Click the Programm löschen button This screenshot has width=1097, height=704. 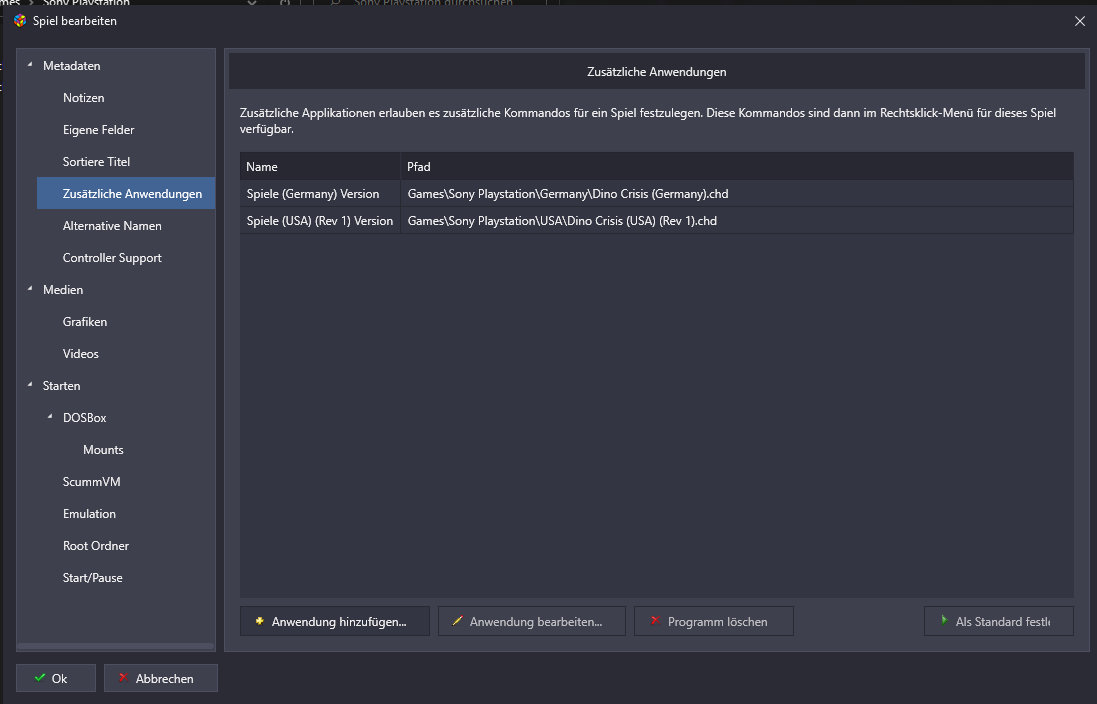tap(714, 621)
